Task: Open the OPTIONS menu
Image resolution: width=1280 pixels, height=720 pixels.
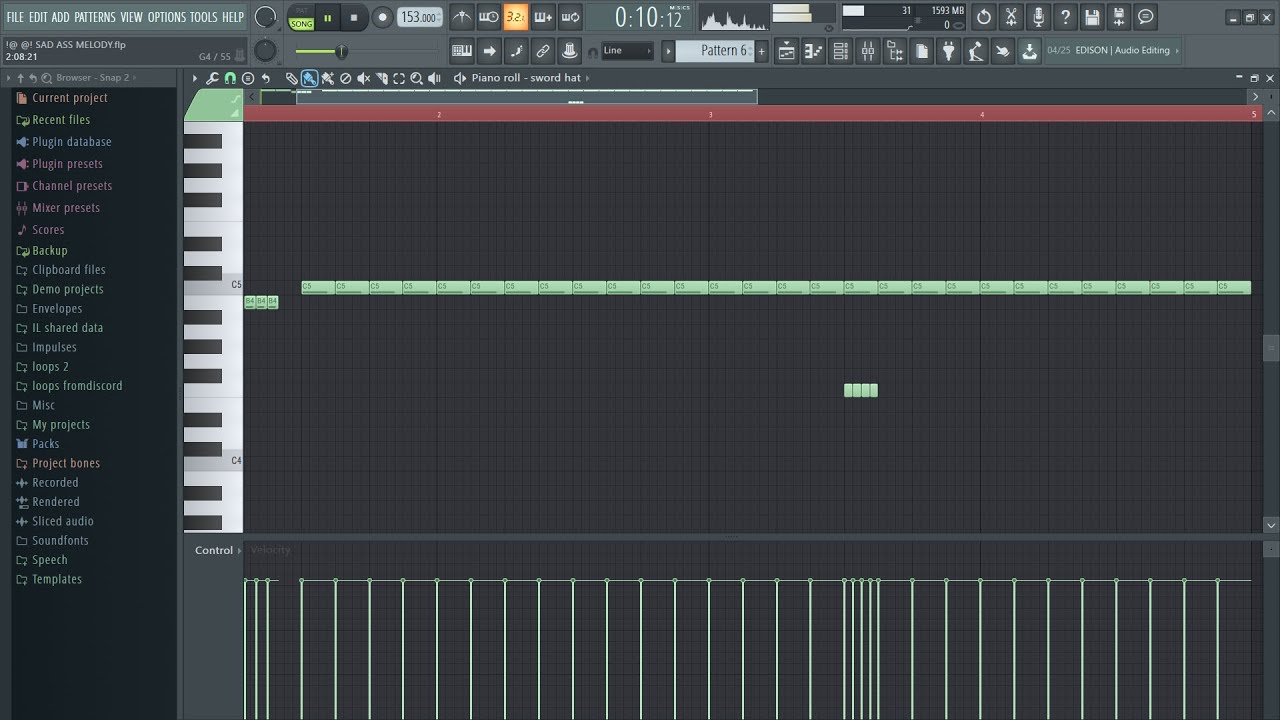Action: click(167, 17)
